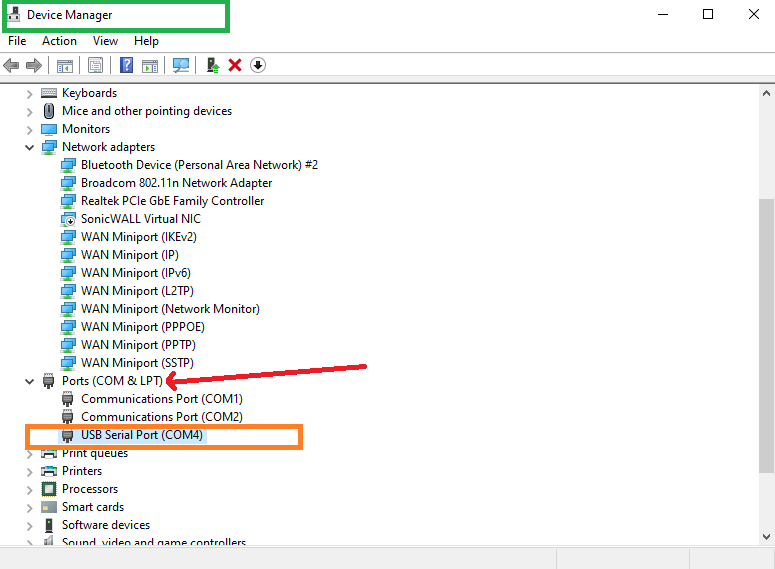775x569 pixels.
Task: Click the blue Help question mark icon
Action: click(x=127, y=65)
